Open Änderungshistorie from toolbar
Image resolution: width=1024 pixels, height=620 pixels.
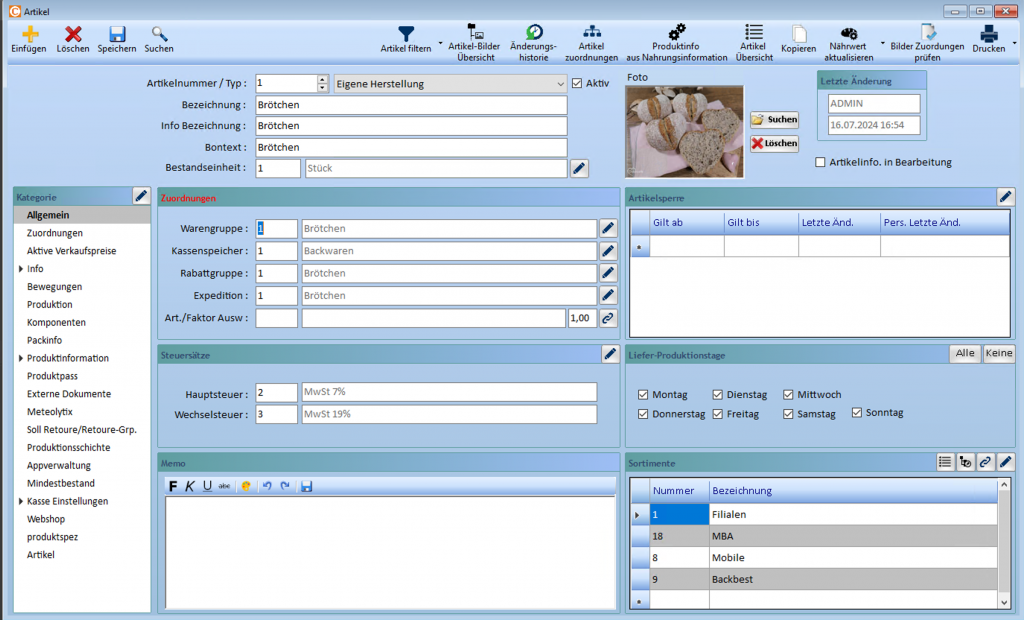click(535, 34)
